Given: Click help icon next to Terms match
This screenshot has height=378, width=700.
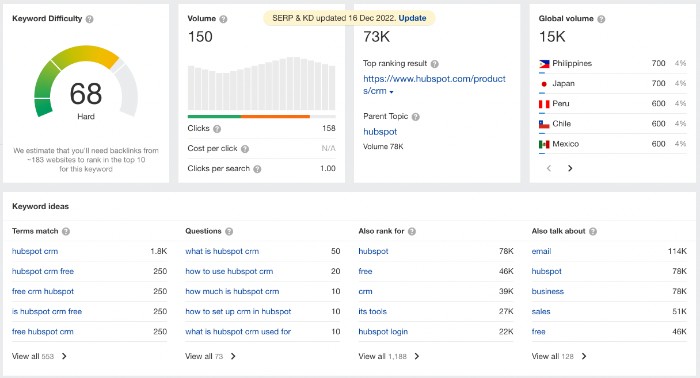Looking at the screenshot, I should click(66, 231).
